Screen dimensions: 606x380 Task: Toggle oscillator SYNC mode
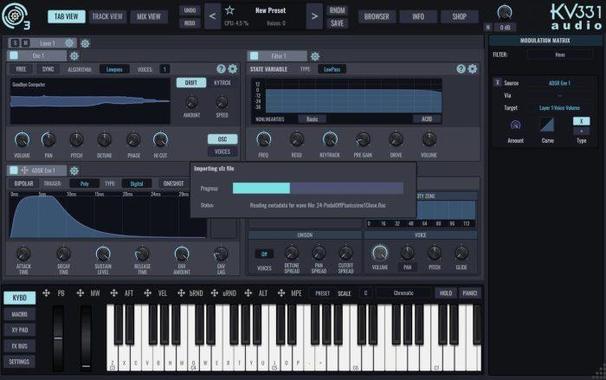pos(48,69)
